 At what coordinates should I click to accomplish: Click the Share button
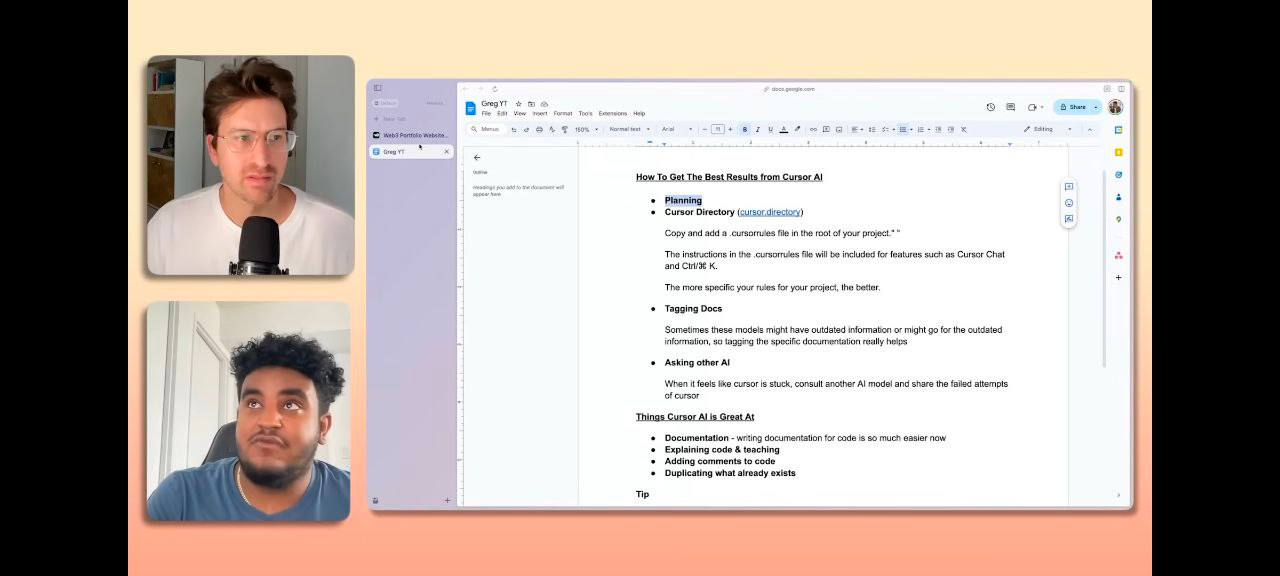point(1072,107)
